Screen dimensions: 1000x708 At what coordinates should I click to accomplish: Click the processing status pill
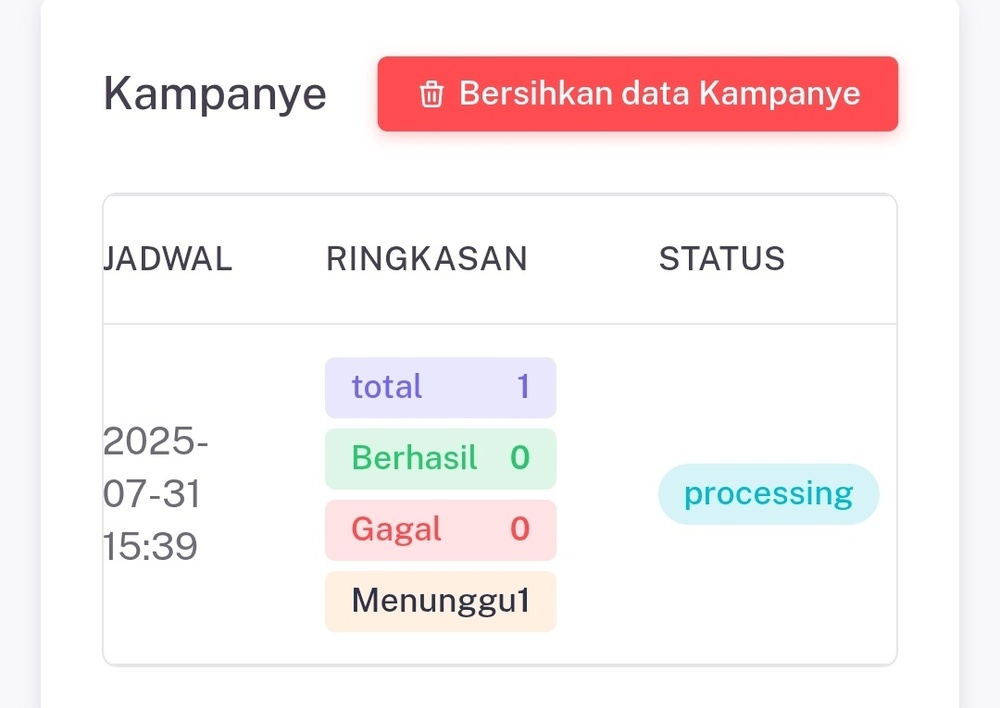point(768,494)
